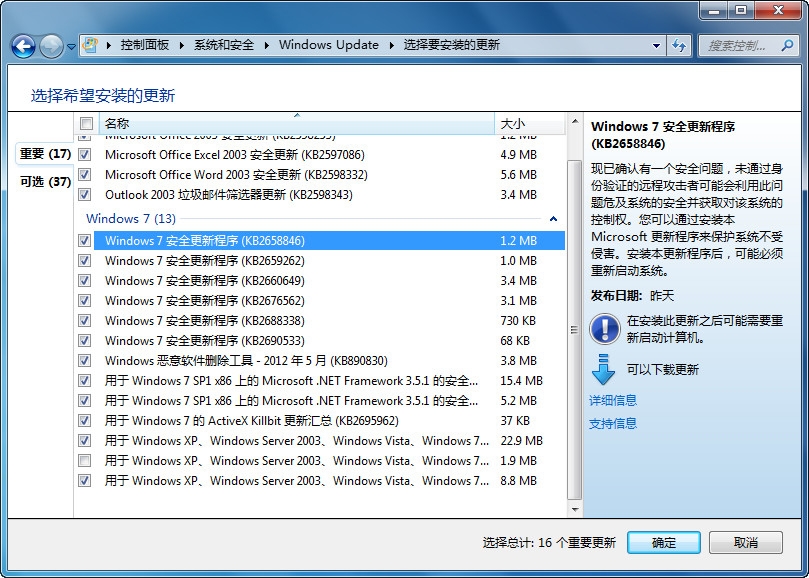This screenshot has width=809, height=578.
Task: Open address bar history dropdown arrow
Action: [656, 45]
